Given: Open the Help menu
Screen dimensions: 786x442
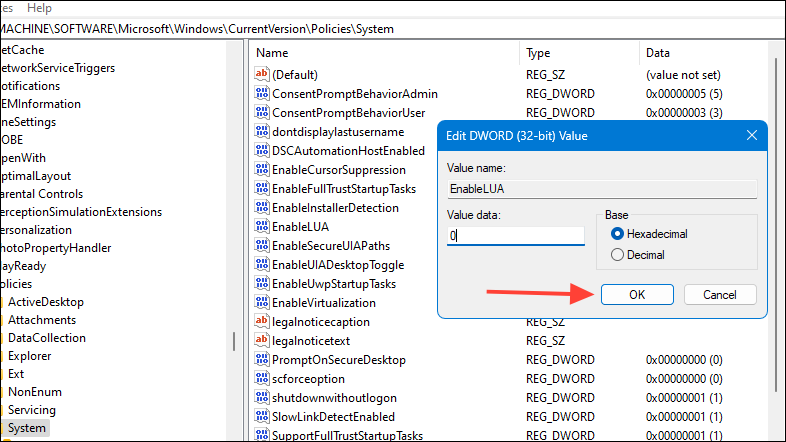Looking at the screenshot, I should point(39,8).
